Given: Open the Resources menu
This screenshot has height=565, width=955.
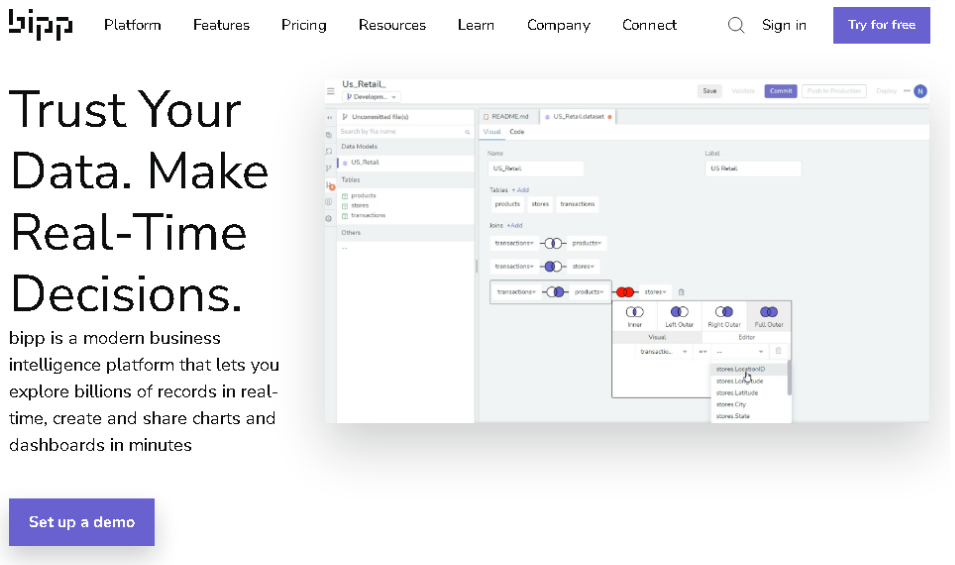Looking at the screenshot, I should click(392, 25).
